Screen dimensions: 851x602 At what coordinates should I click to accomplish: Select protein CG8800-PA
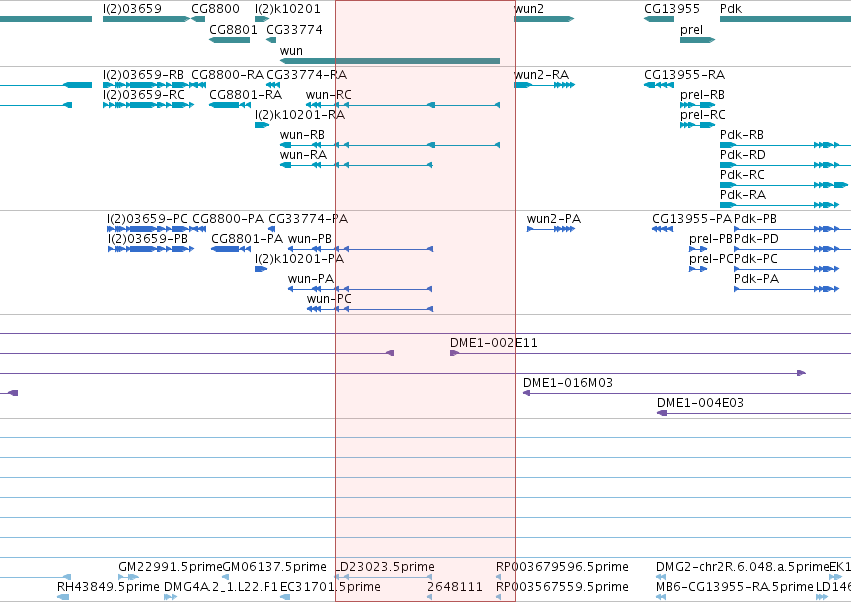point(228,219)
